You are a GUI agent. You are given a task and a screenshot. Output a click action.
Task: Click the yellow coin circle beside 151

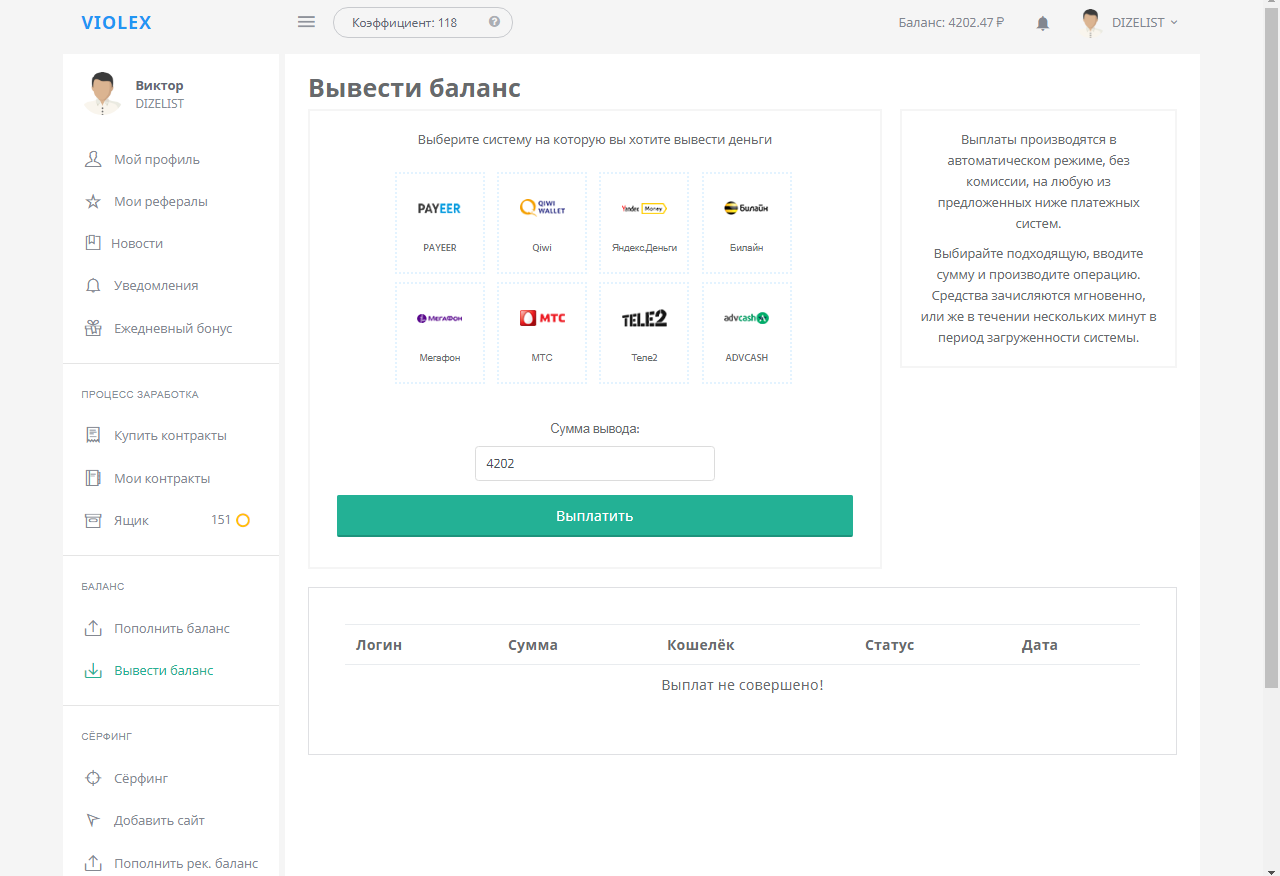(x=242, y=520)
